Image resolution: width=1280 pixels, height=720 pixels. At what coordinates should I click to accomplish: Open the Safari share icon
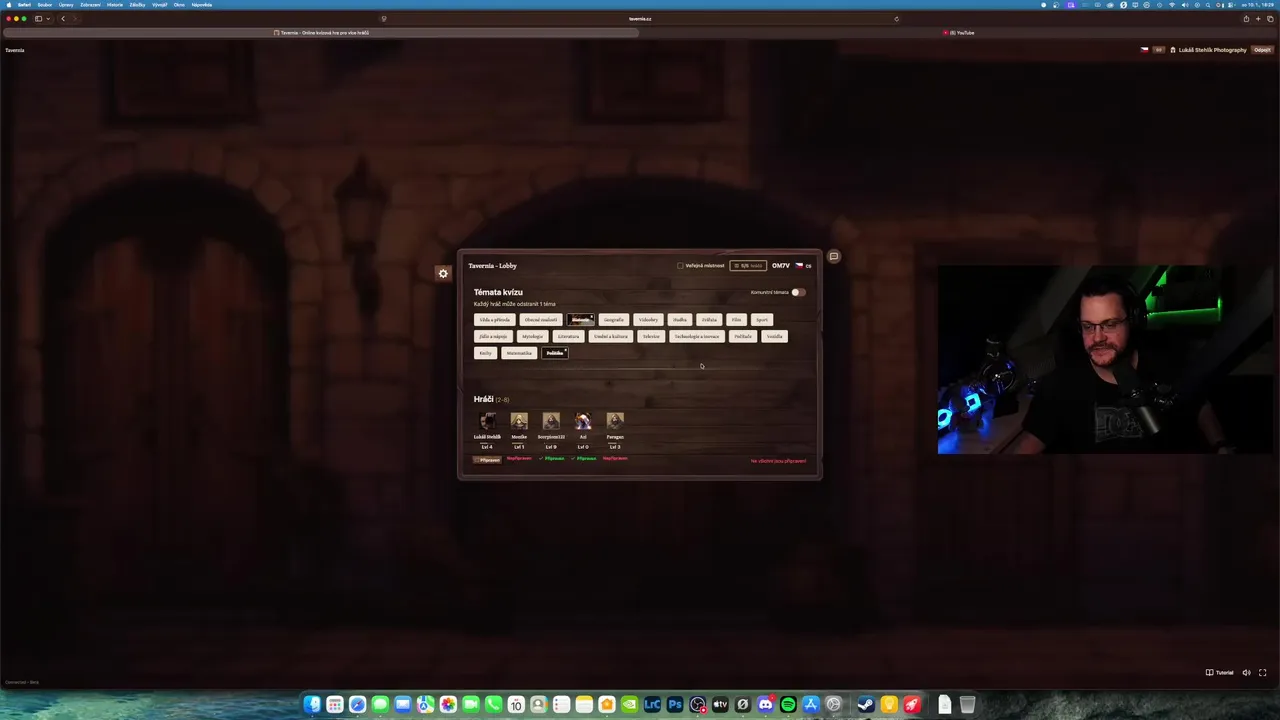[1246, 18]
